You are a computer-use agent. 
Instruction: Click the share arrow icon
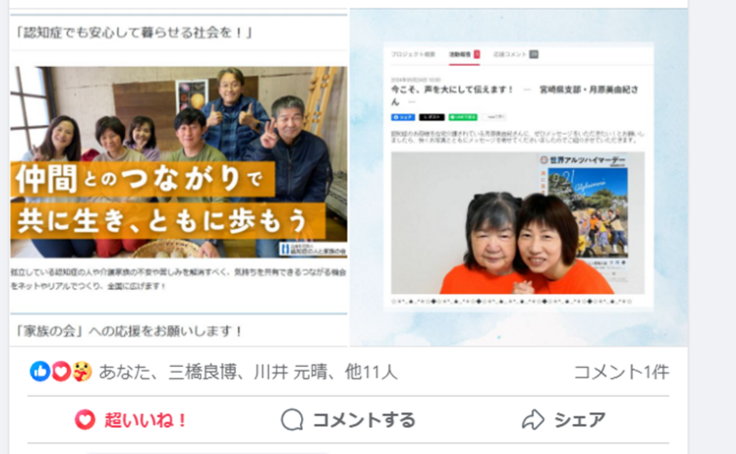[x=533, y=420]
